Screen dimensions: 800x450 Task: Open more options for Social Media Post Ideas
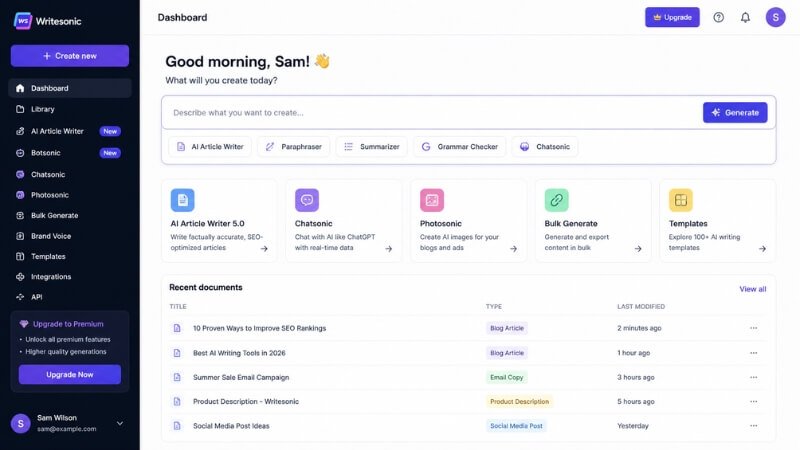754,426
